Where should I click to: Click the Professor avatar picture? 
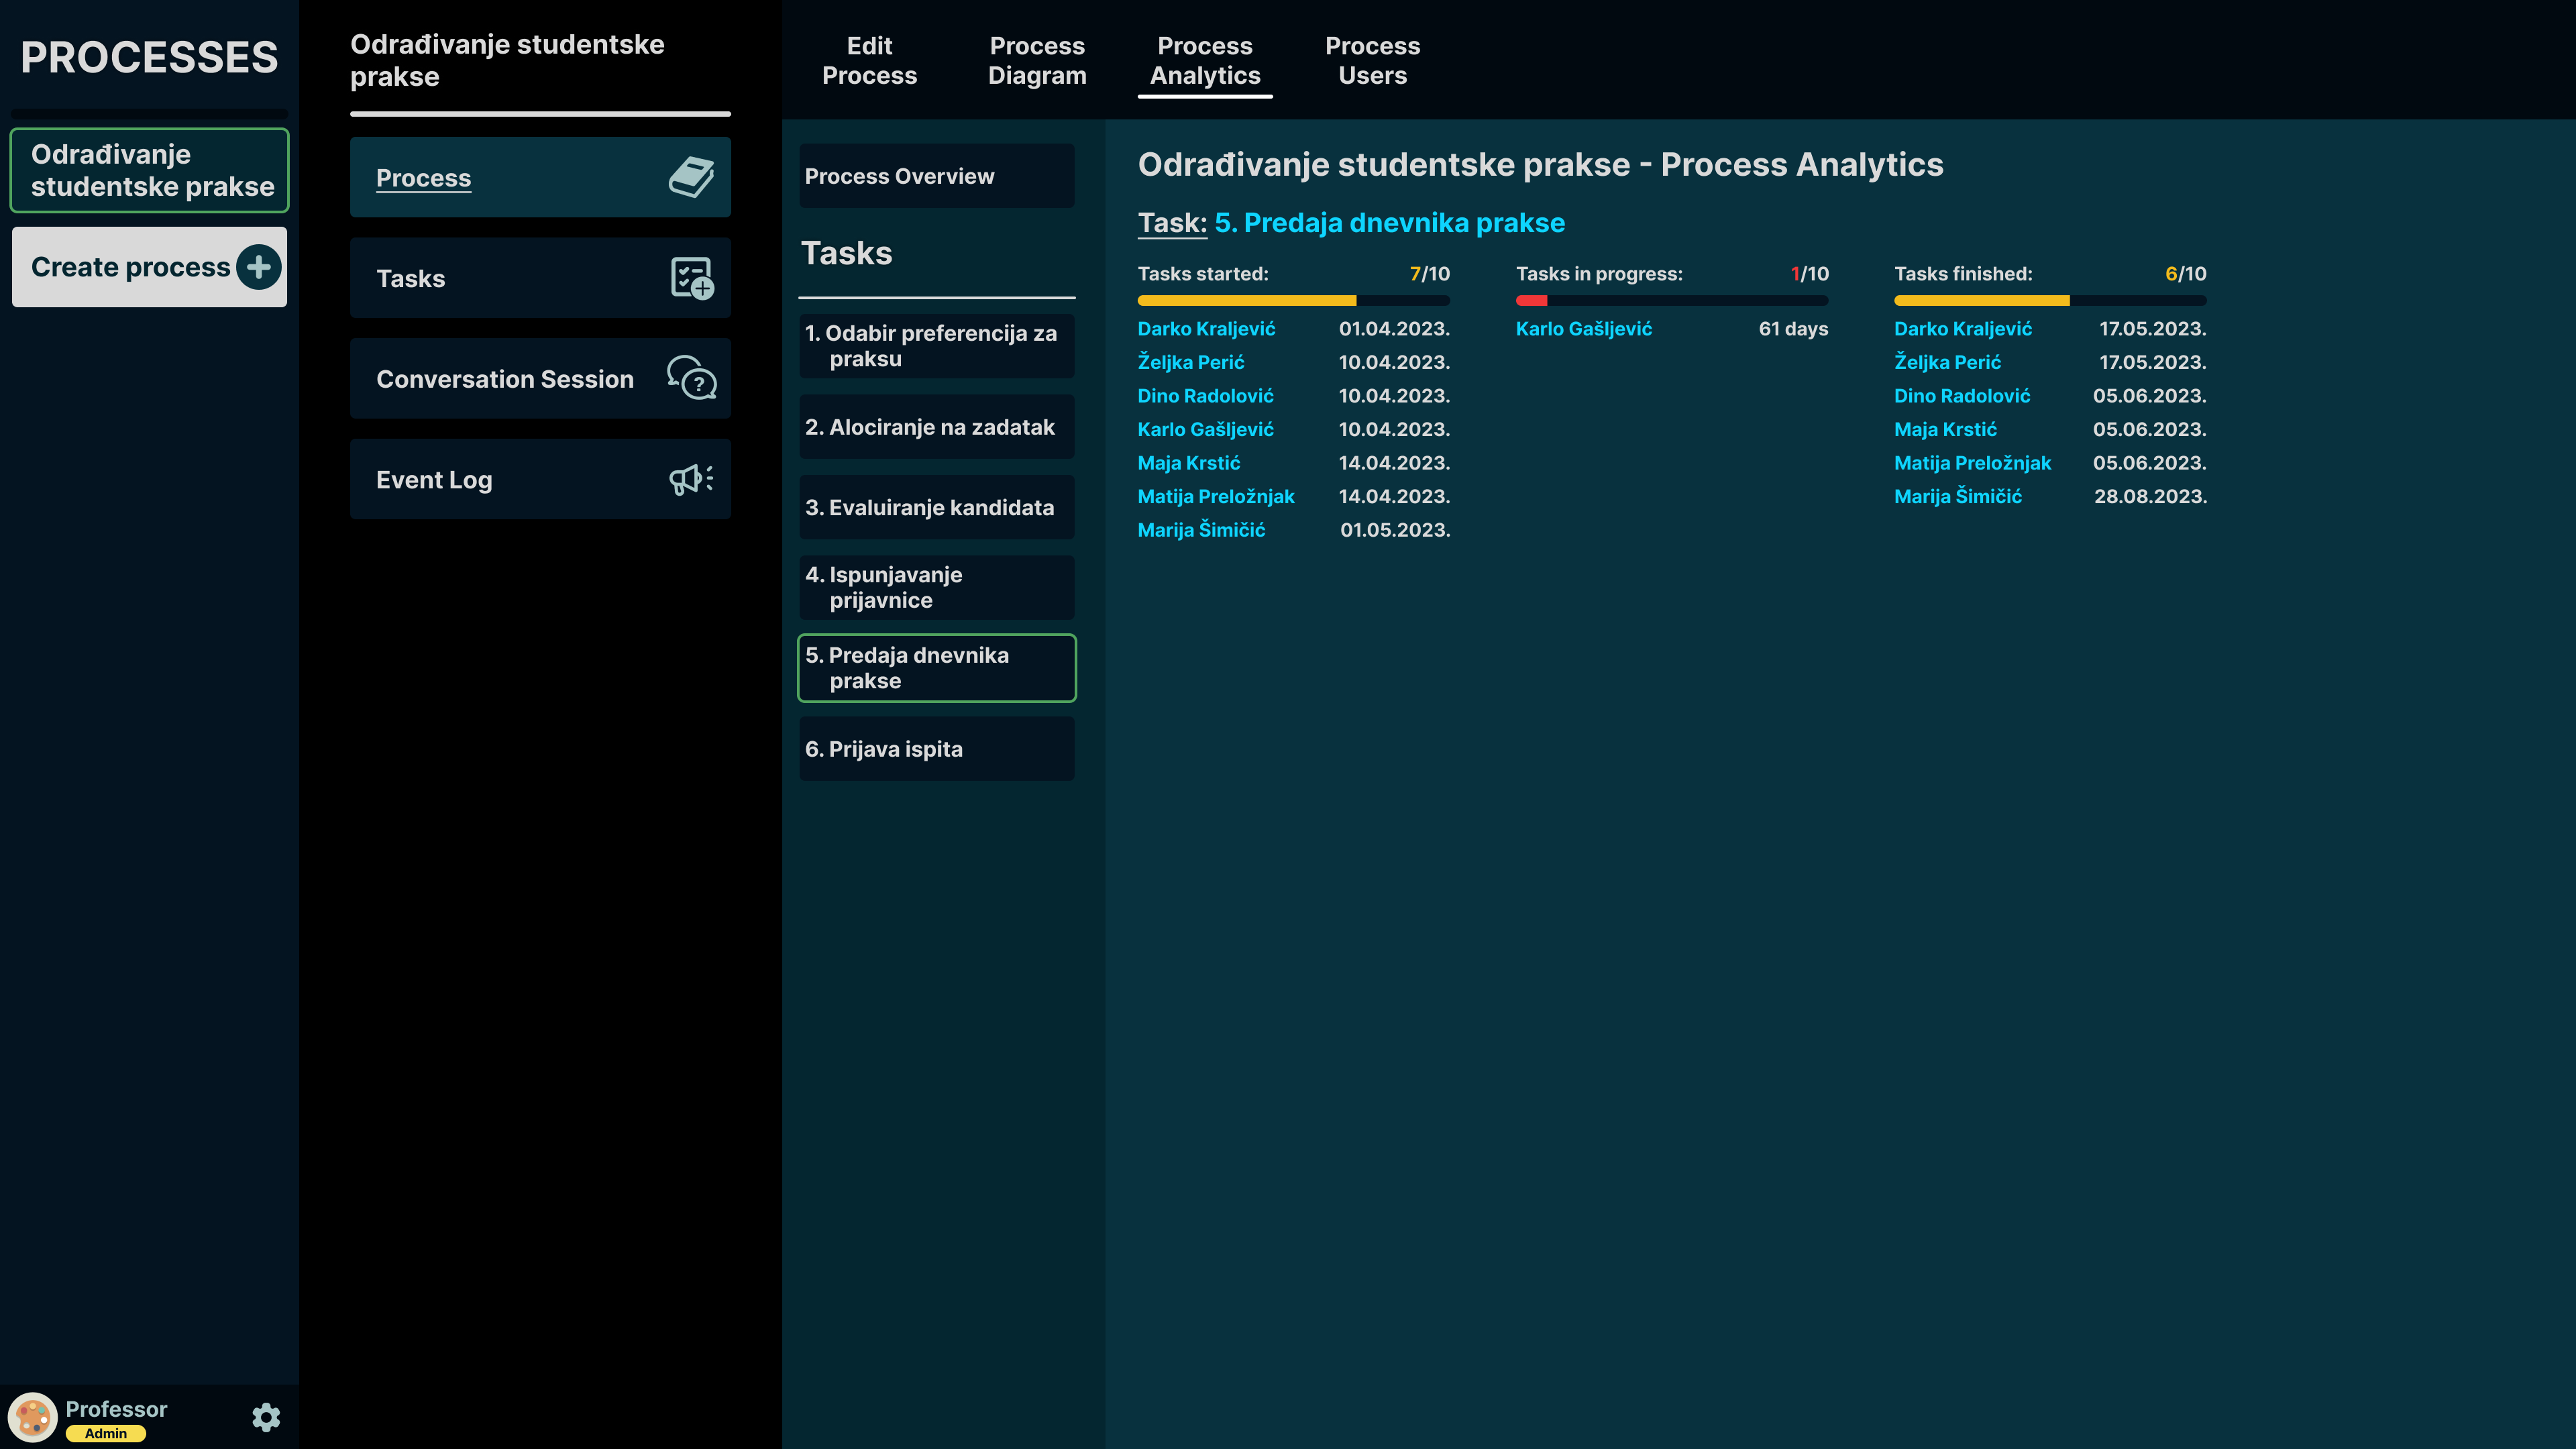(33, 1417)
